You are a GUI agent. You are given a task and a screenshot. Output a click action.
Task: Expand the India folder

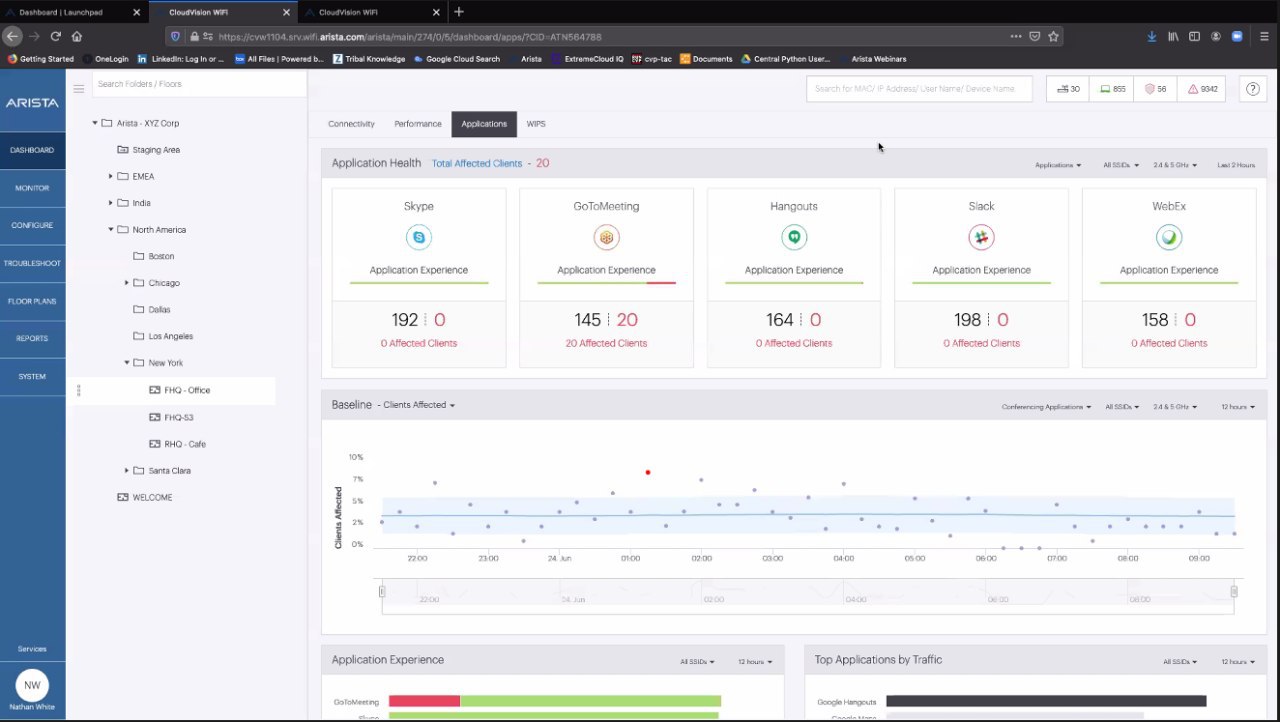111,203
